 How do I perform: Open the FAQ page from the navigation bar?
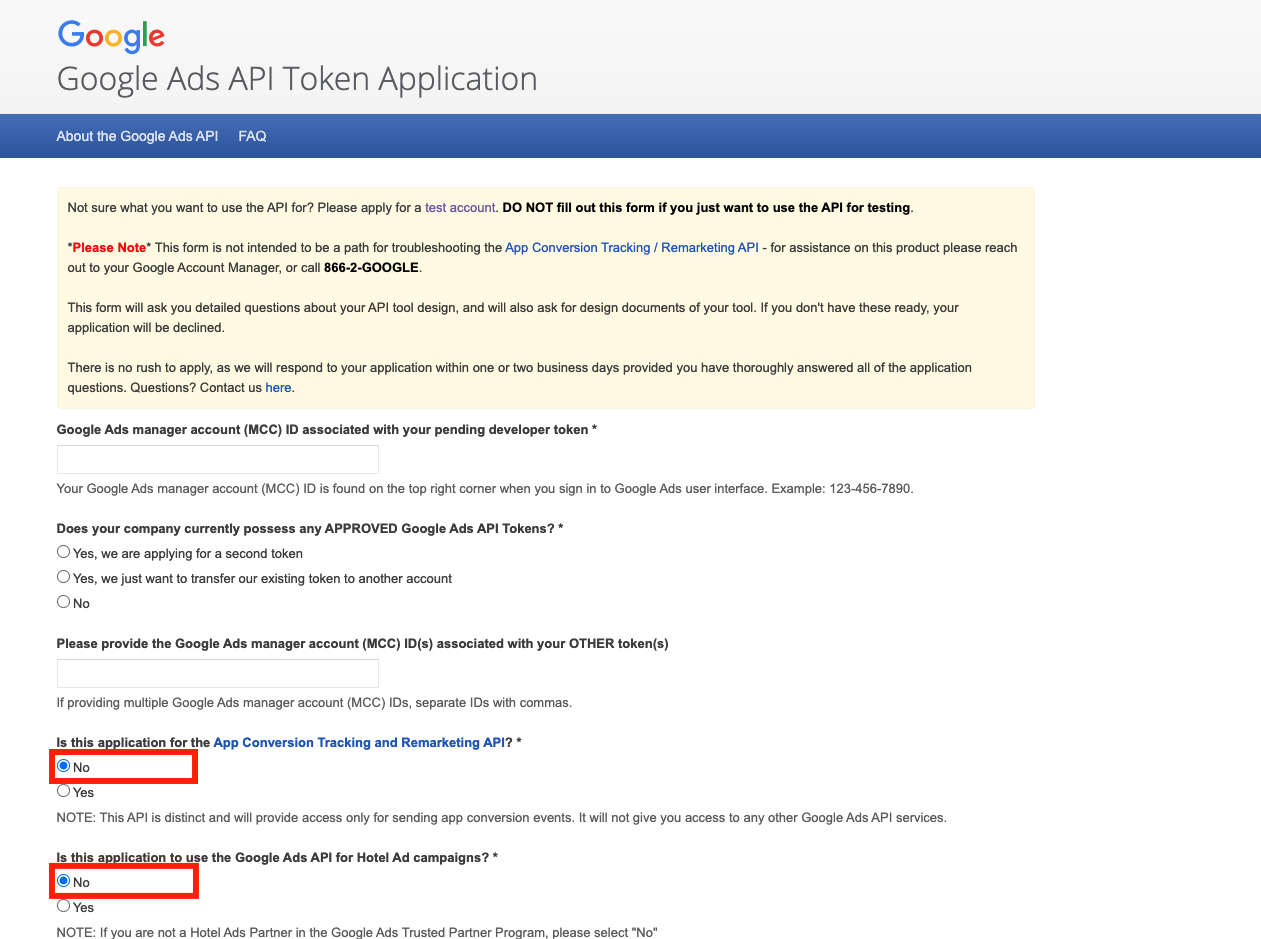pos(252,136)
